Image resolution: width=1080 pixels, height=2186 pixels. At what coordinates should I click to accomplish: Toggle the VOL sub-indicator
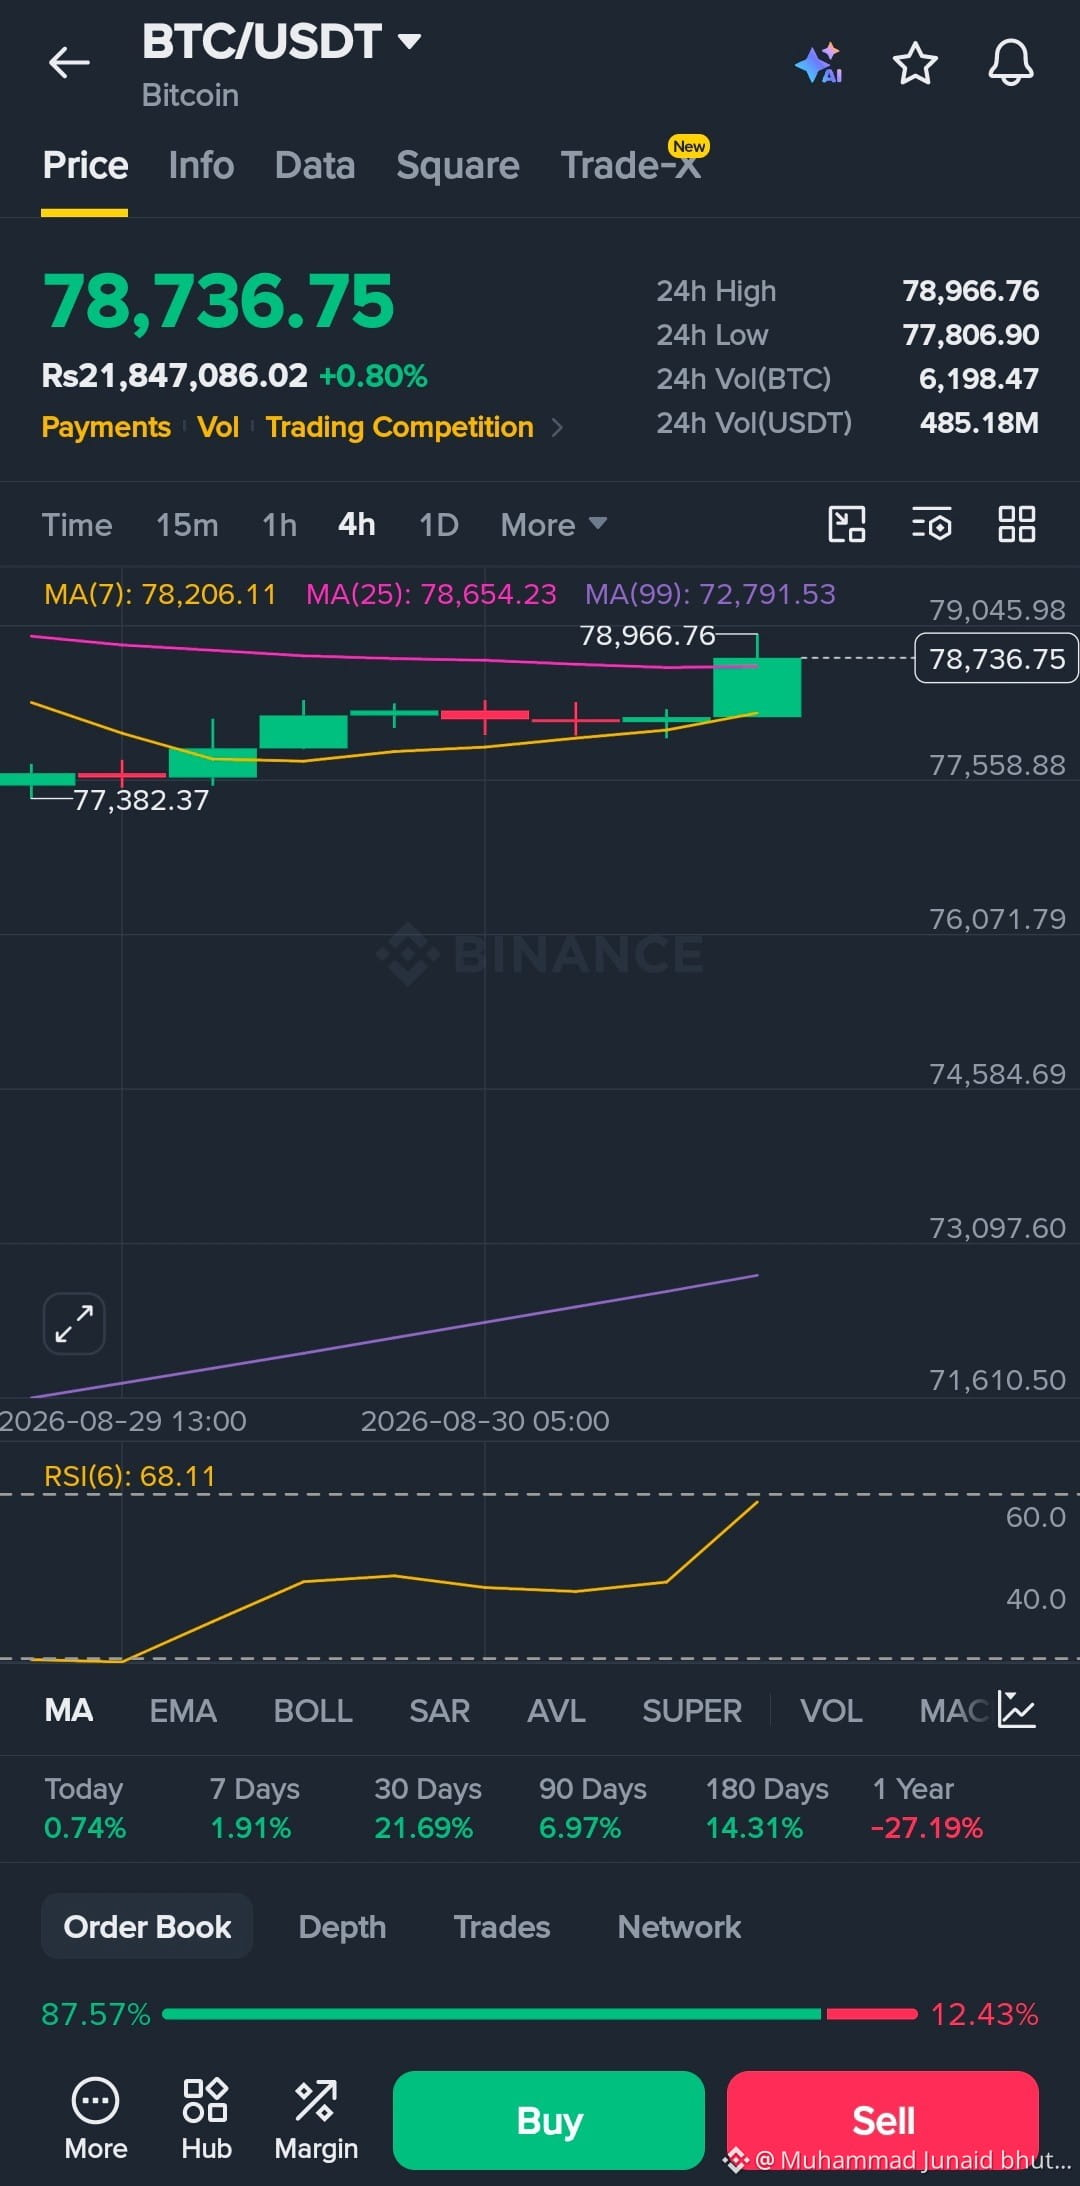(831, 1710)
